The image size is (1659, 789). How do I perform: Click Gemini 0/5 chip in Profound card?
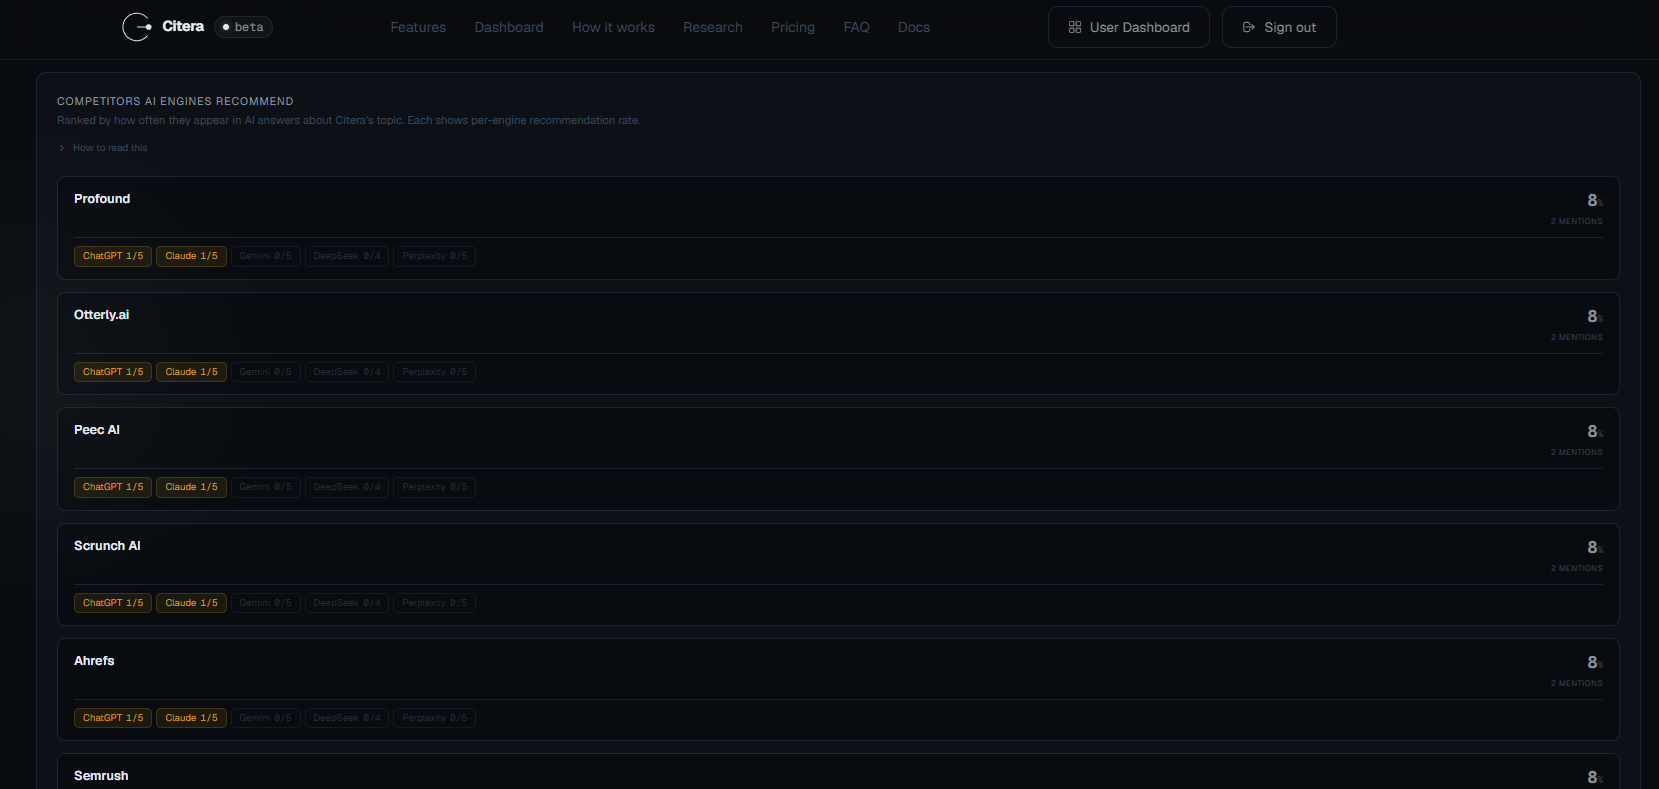pos(265,256)
